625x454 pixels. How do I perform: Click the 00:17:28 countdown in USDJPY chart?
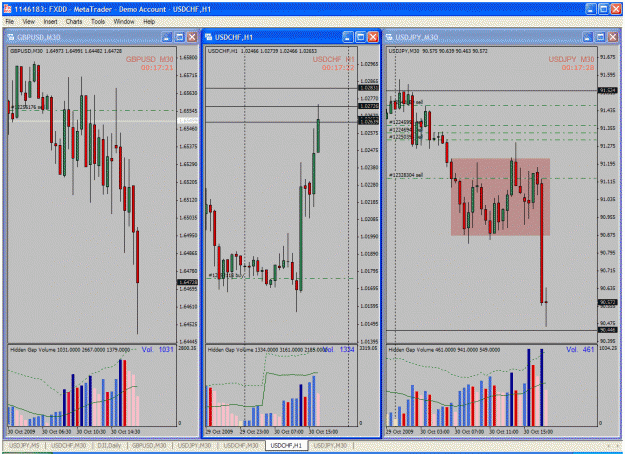pos(578,68)
